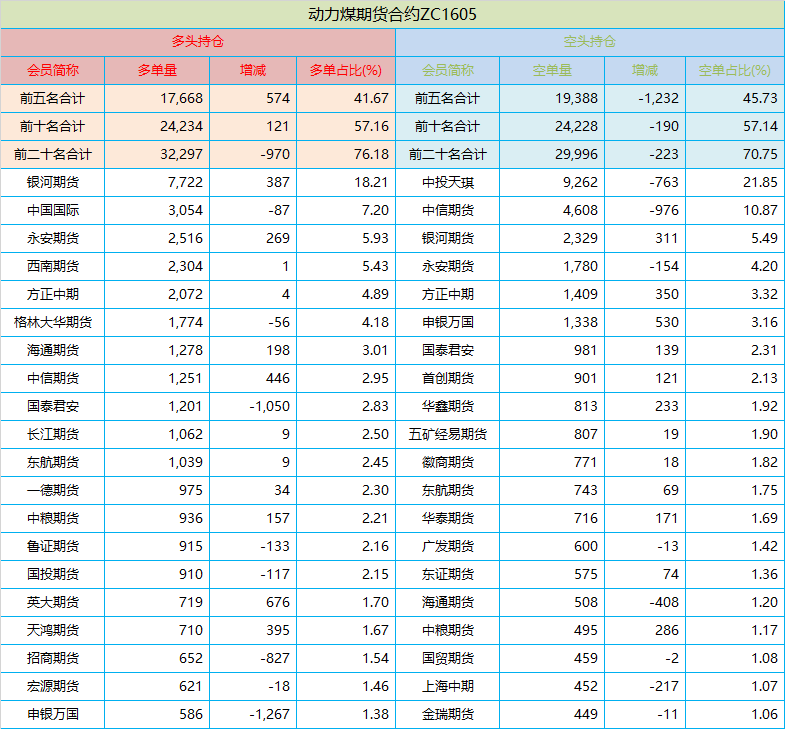Select 上海中期 member name
This screenshot has width=785, height=729.
click(448, 687)
